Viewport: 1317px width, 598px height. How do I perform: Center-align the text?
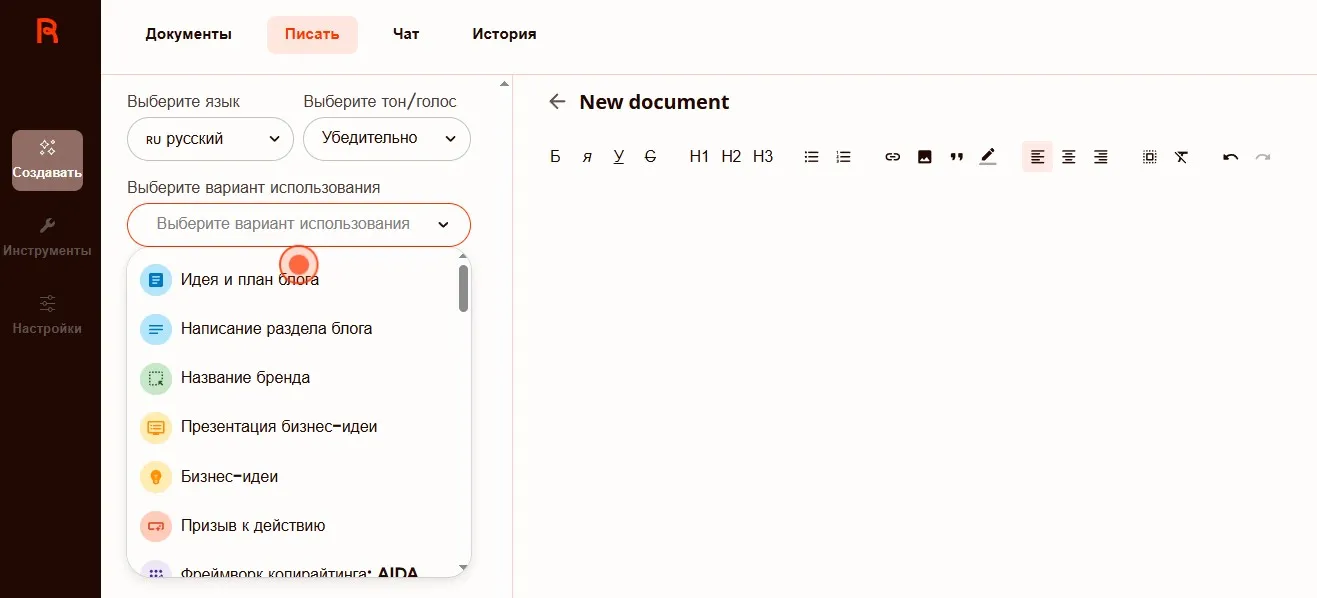click(x=1069, y=157)
